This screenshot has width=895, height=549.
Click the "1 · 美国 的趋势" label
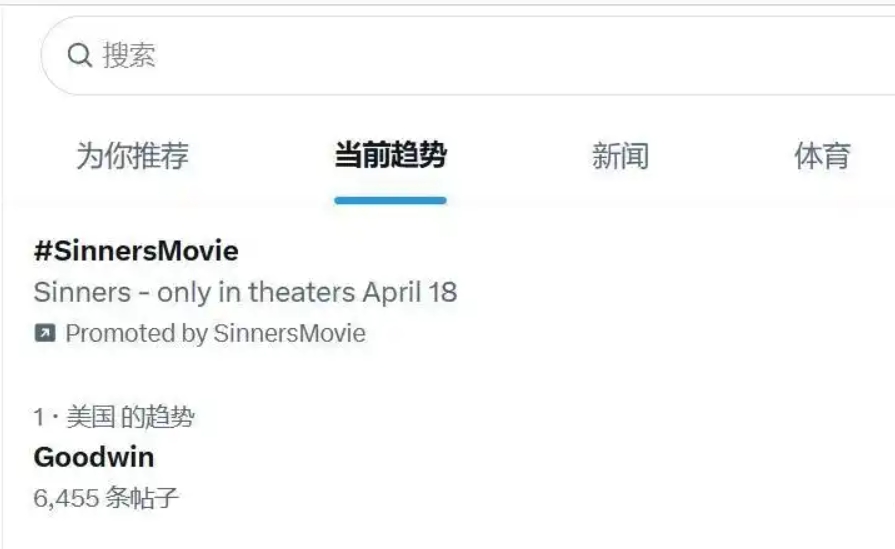(x=114, y=417)
